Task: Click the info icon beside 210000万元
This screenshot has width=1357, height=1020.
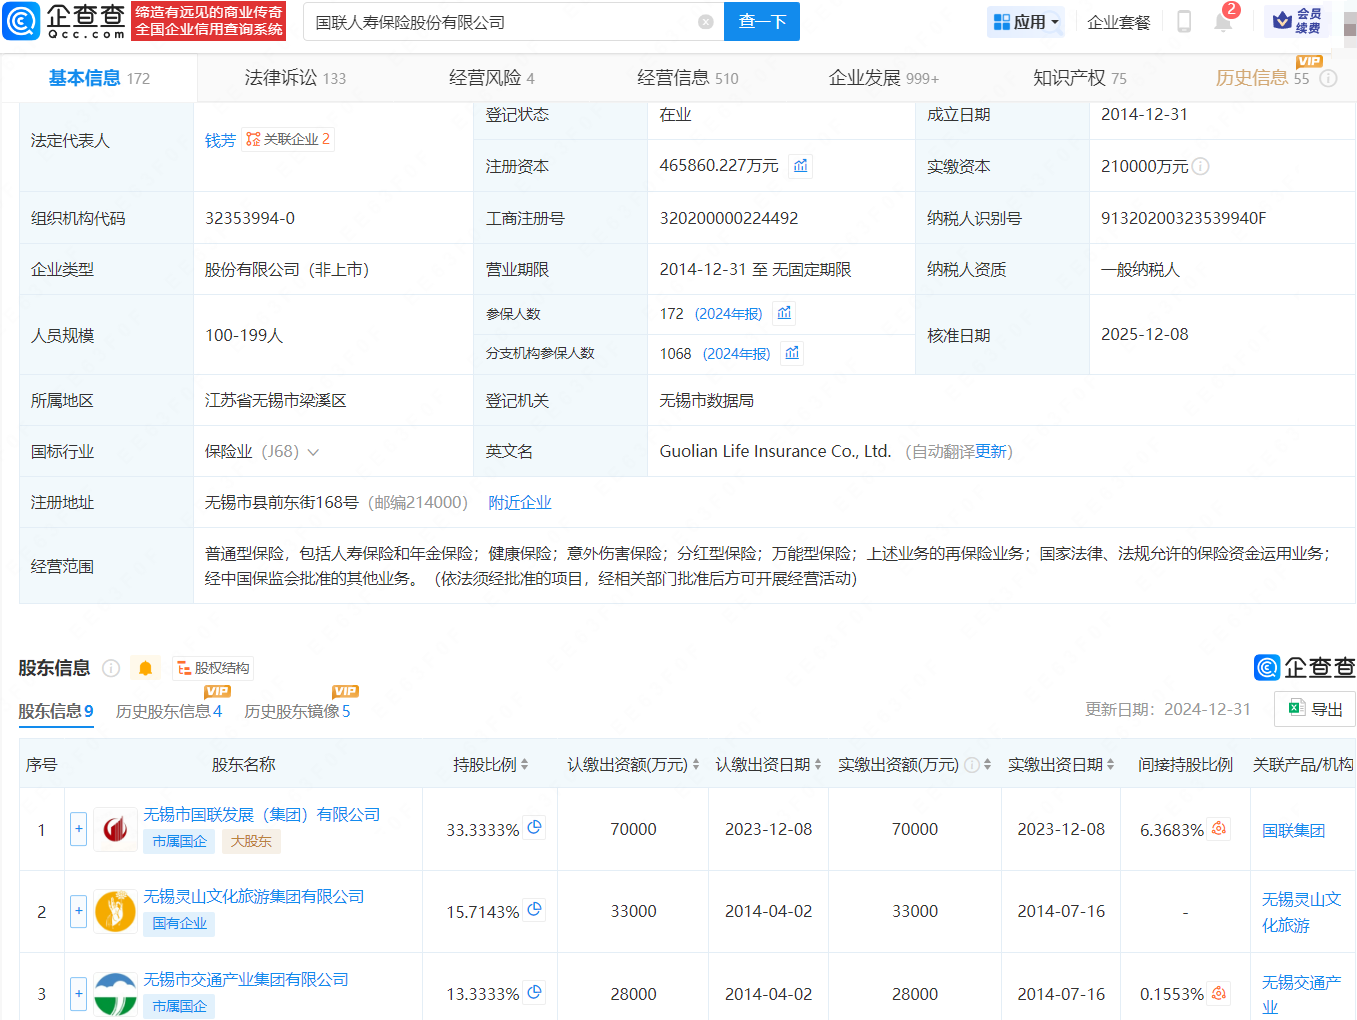Action: coord(1201,167)
